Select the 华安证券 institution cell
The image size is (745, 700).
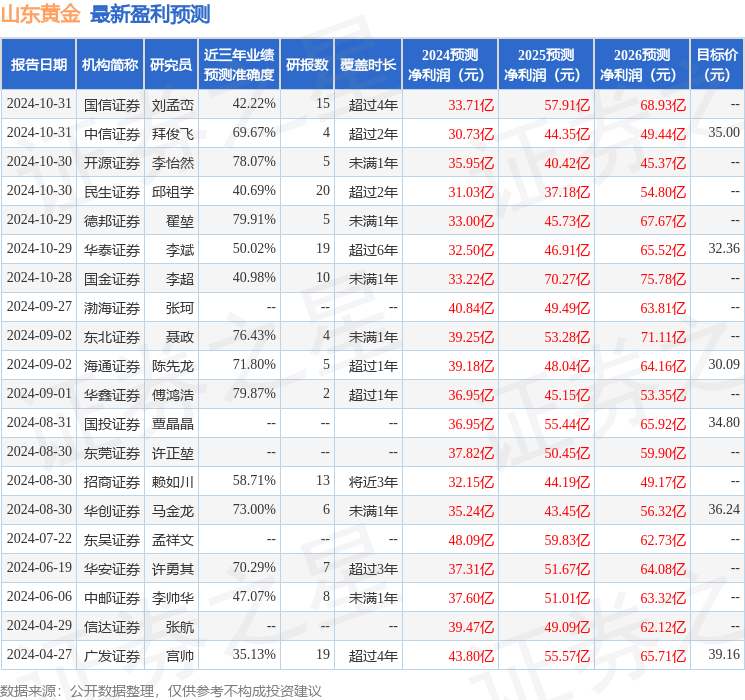tap(112, 569)
